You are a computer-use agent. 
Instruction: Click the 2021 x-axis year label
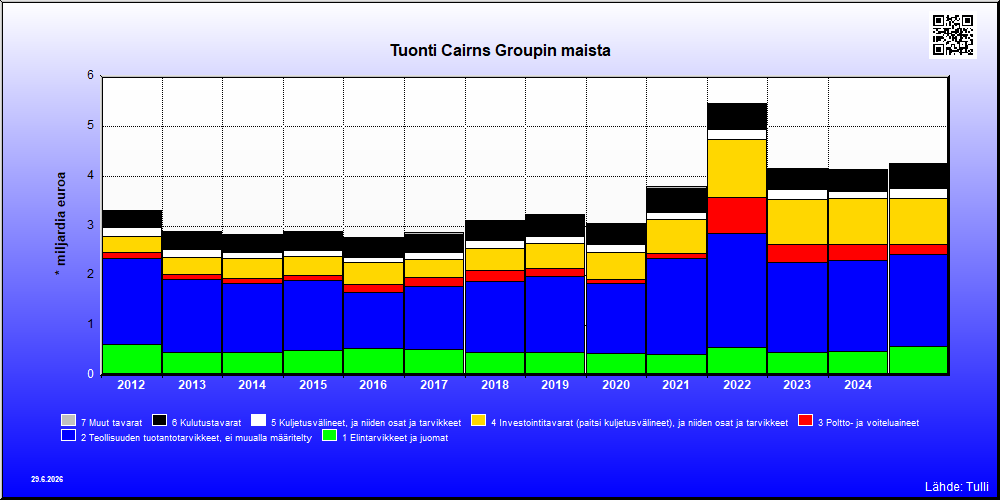coord(676,385)
